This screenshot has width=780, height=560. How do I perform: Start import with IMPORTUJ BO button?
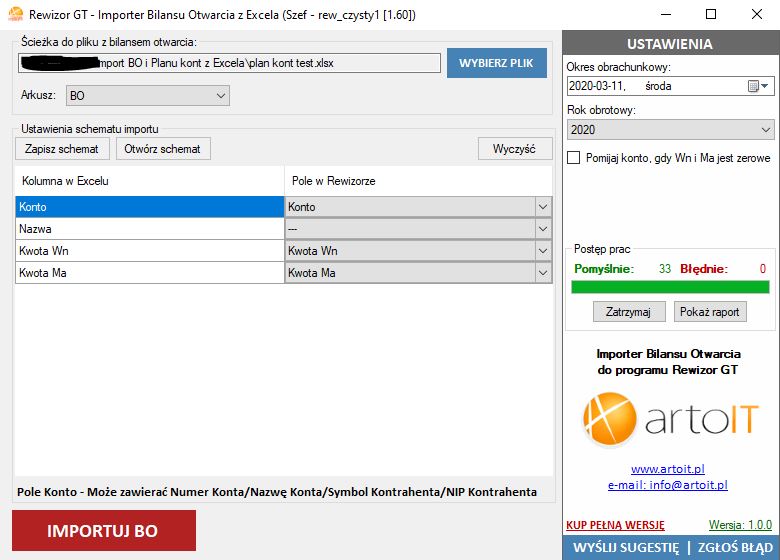click(x=103, y=531)
